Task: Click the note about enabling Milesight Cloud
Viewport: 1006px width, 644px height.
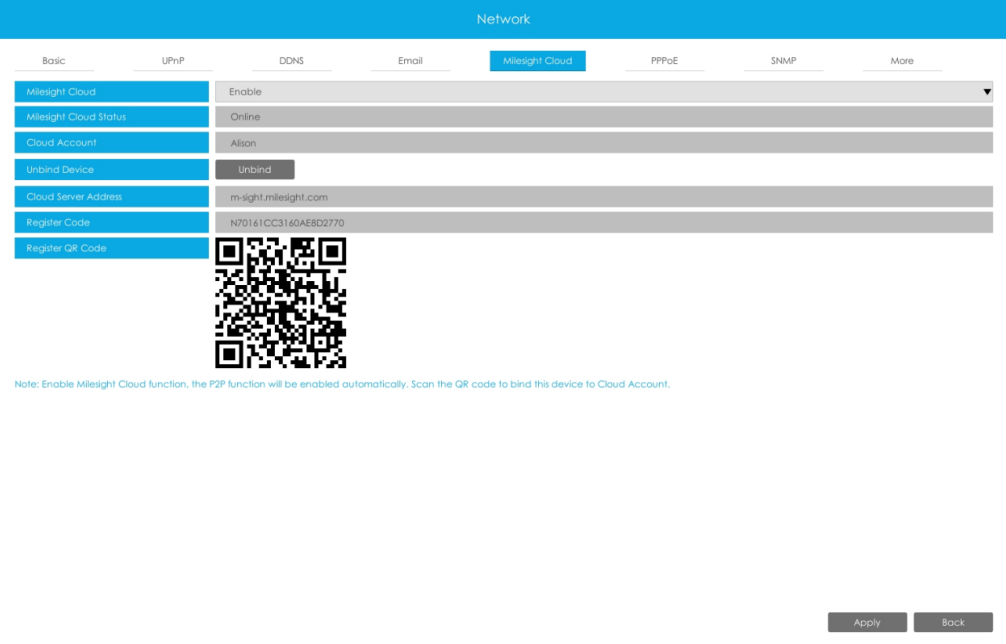Action: coord(342,384)
